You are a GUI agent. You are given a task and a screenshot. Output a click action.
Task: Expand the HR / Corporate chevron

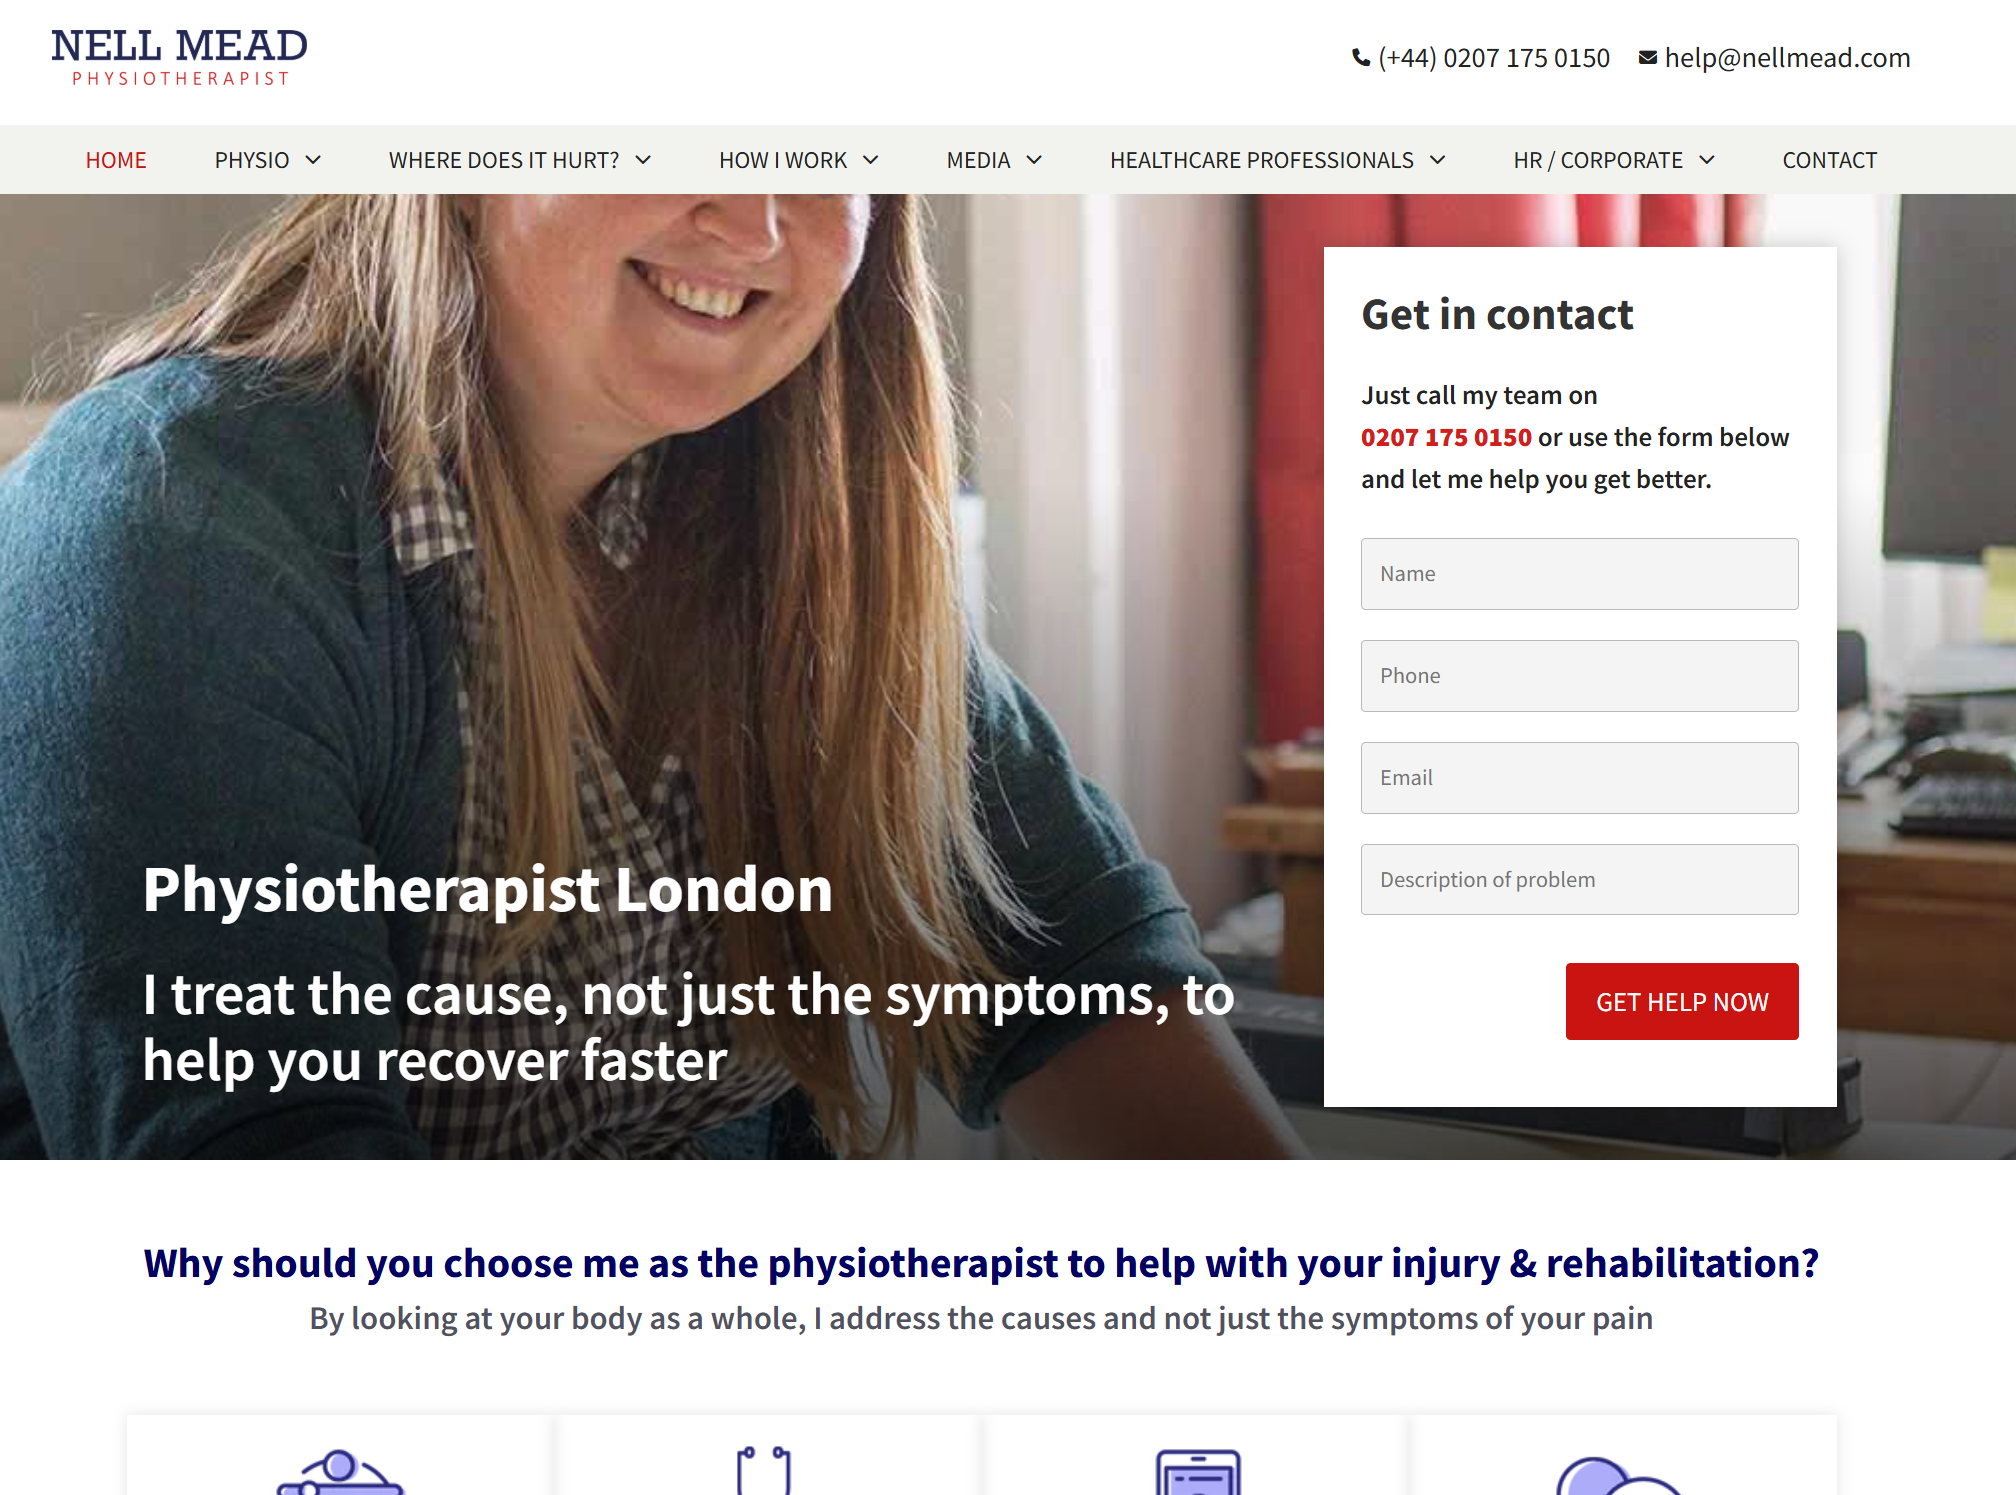point(1707,160)
